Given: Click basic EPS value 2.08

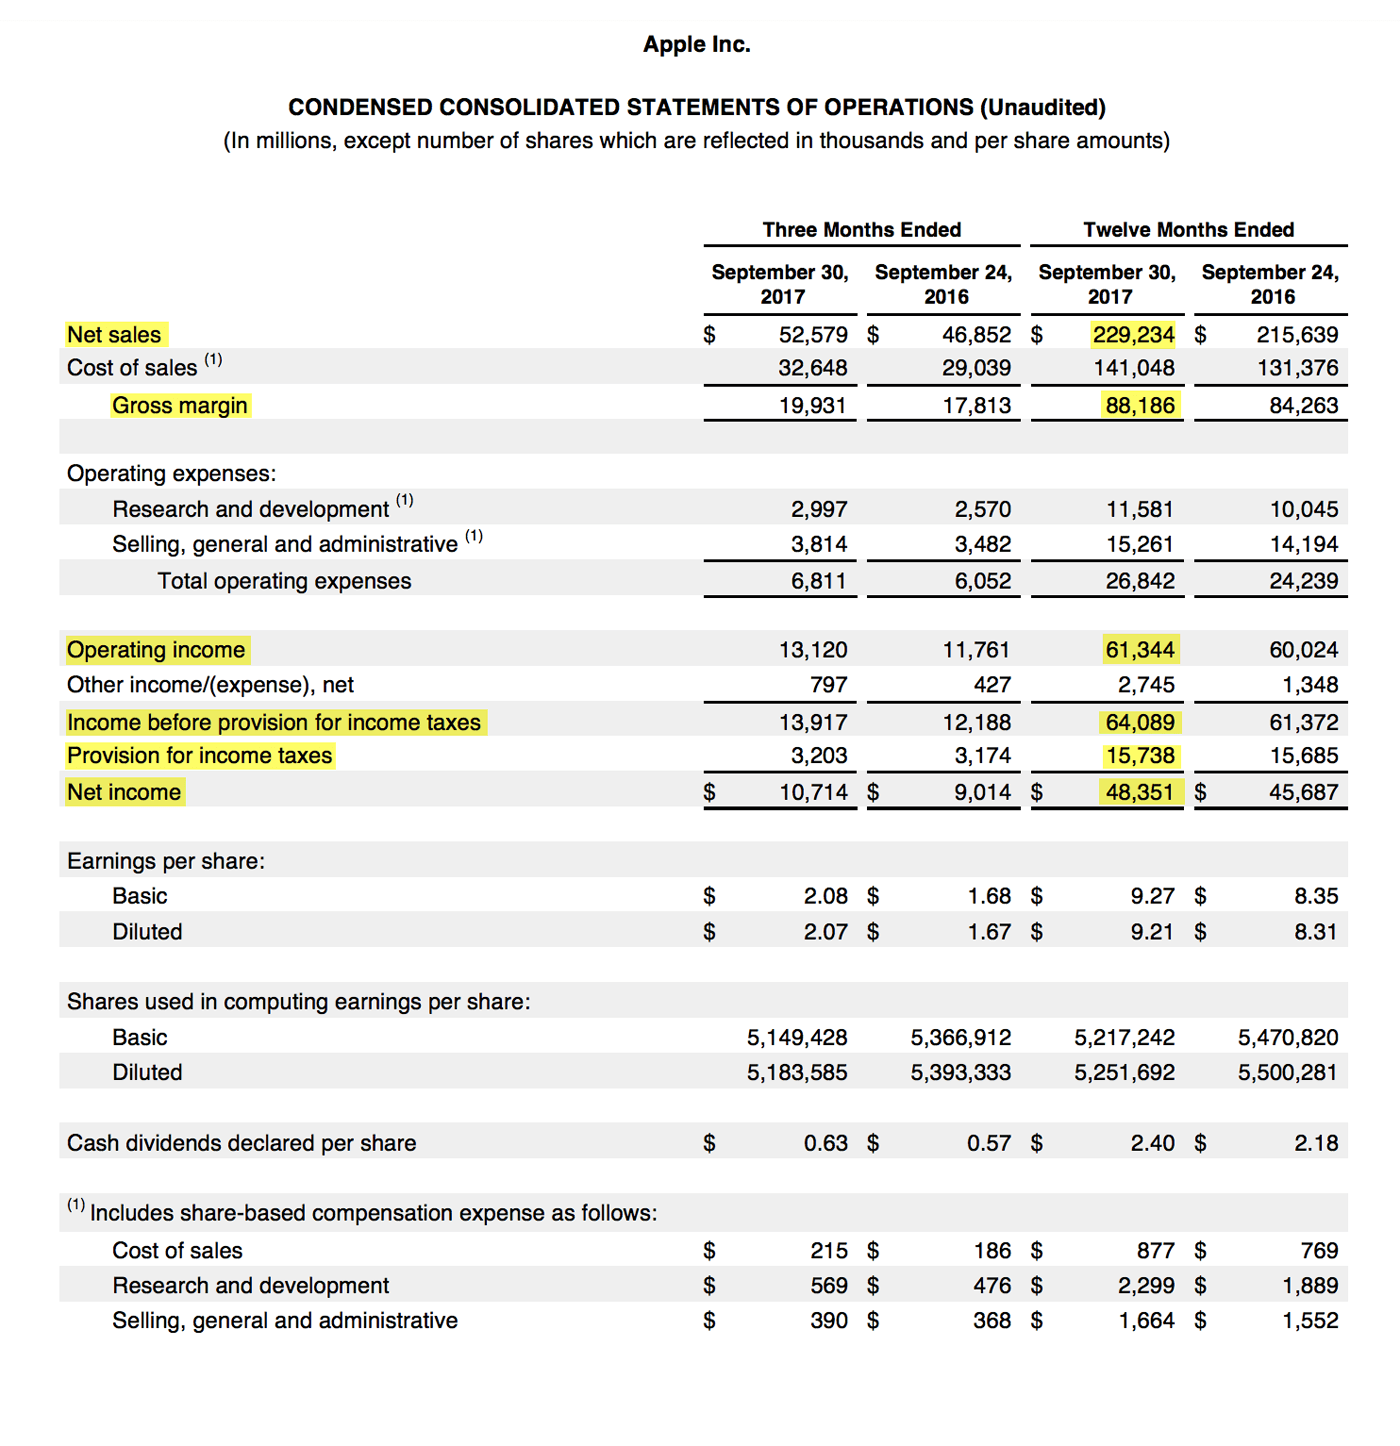Looking at the screenshot, I should pos(826,896).
